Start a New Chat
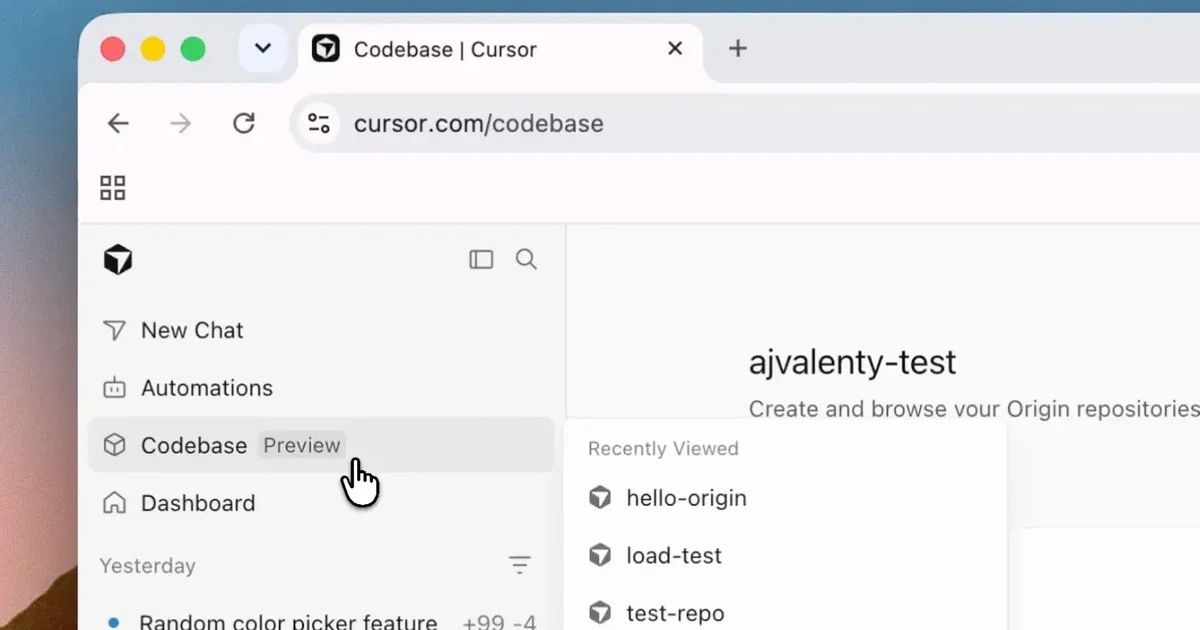 (321, 330)
